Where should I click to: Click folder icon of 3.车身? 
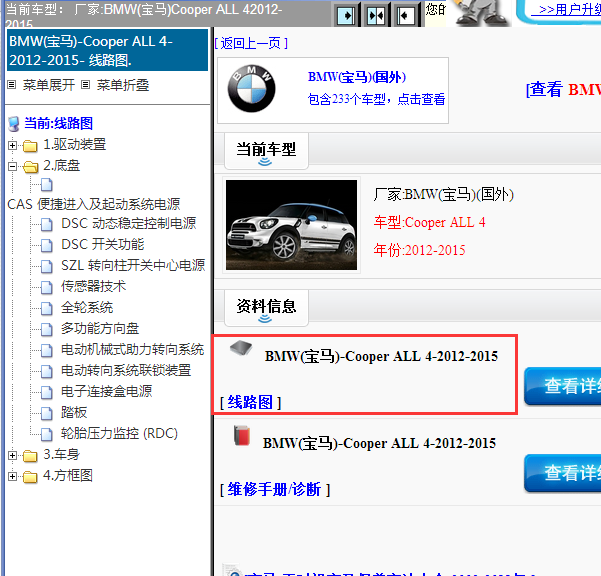click(x=30, y=456)
